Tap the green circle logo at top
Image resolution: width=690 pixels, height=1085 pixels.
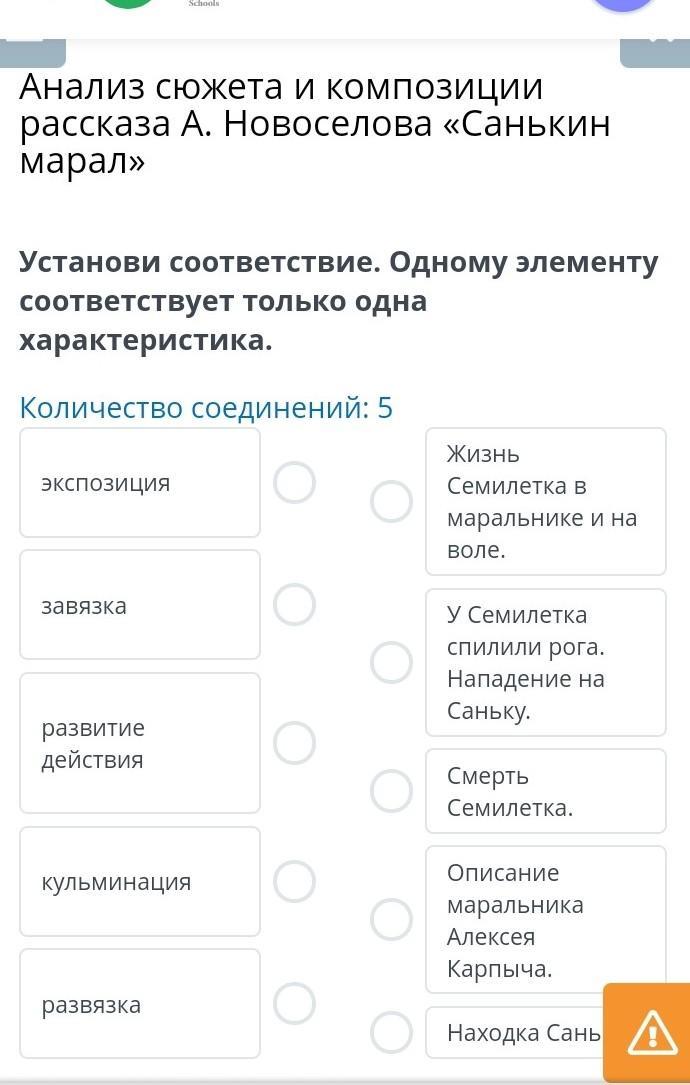(126, 3)
